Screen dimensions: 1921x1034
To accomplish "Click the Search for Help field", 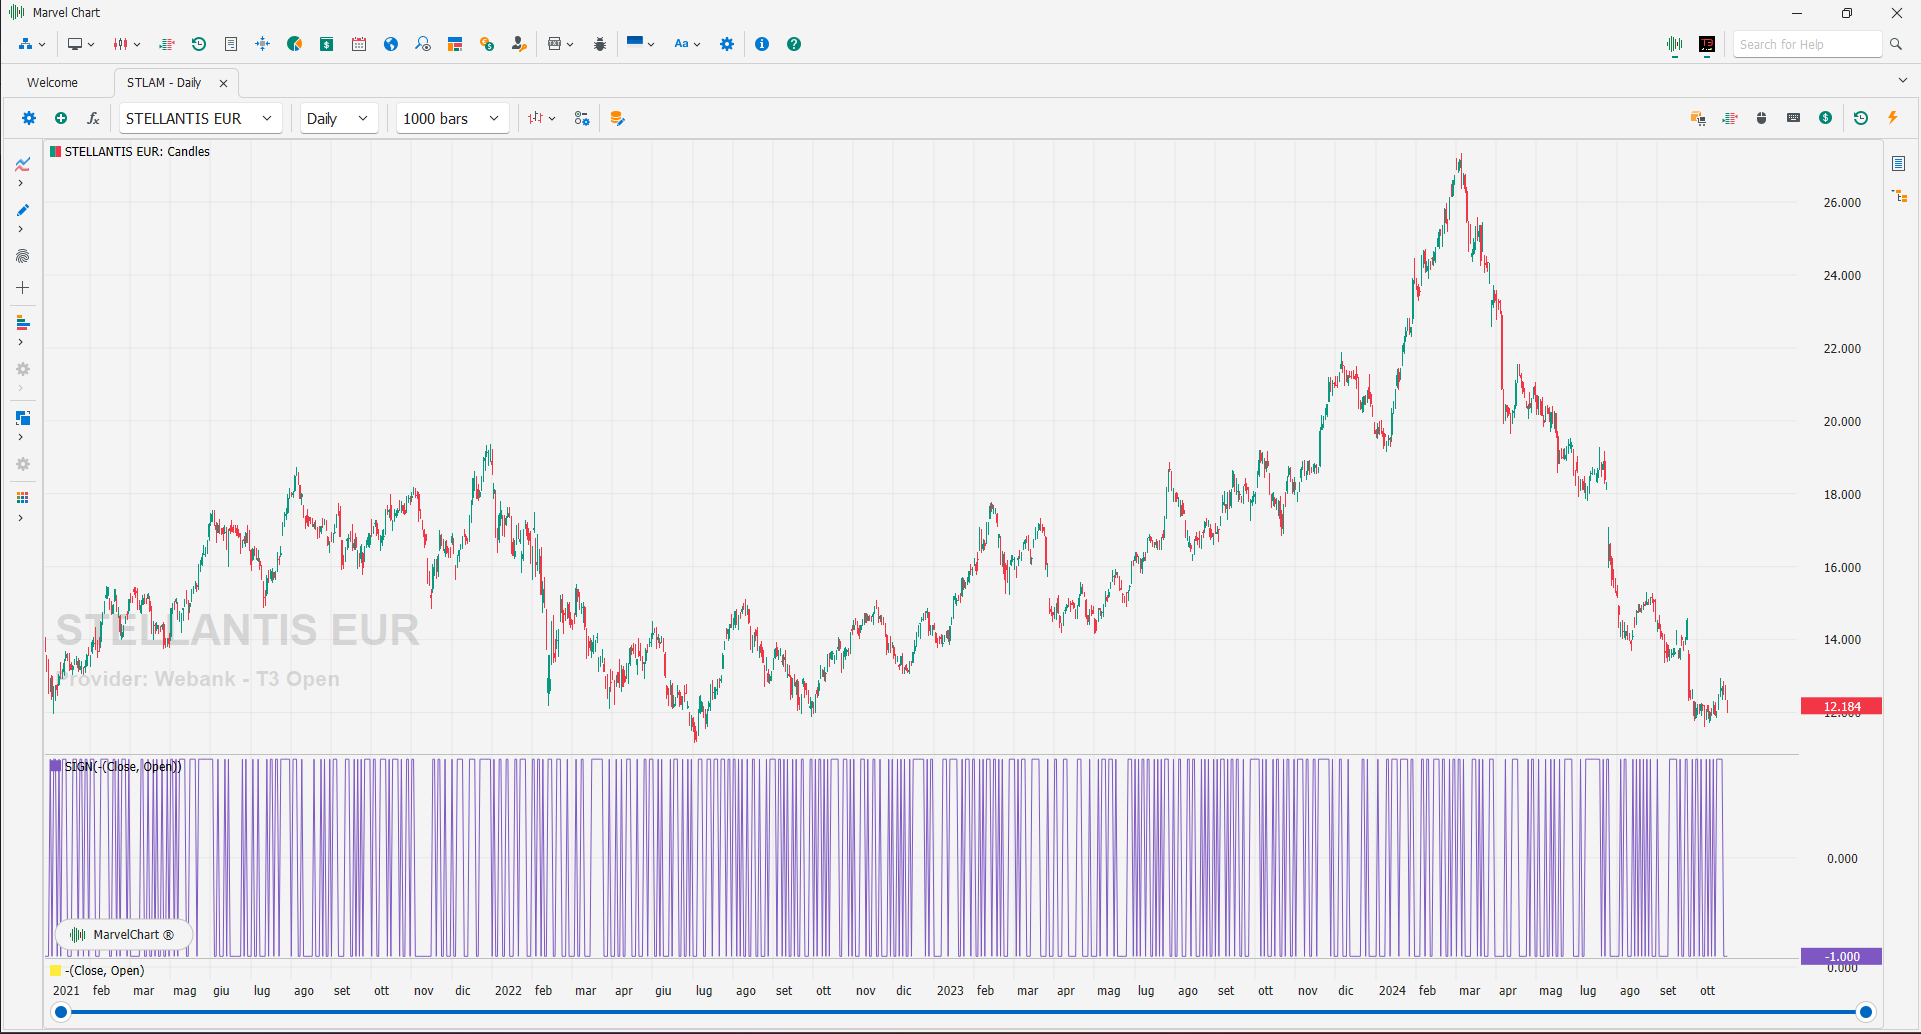I will (x=1808, y=44).
